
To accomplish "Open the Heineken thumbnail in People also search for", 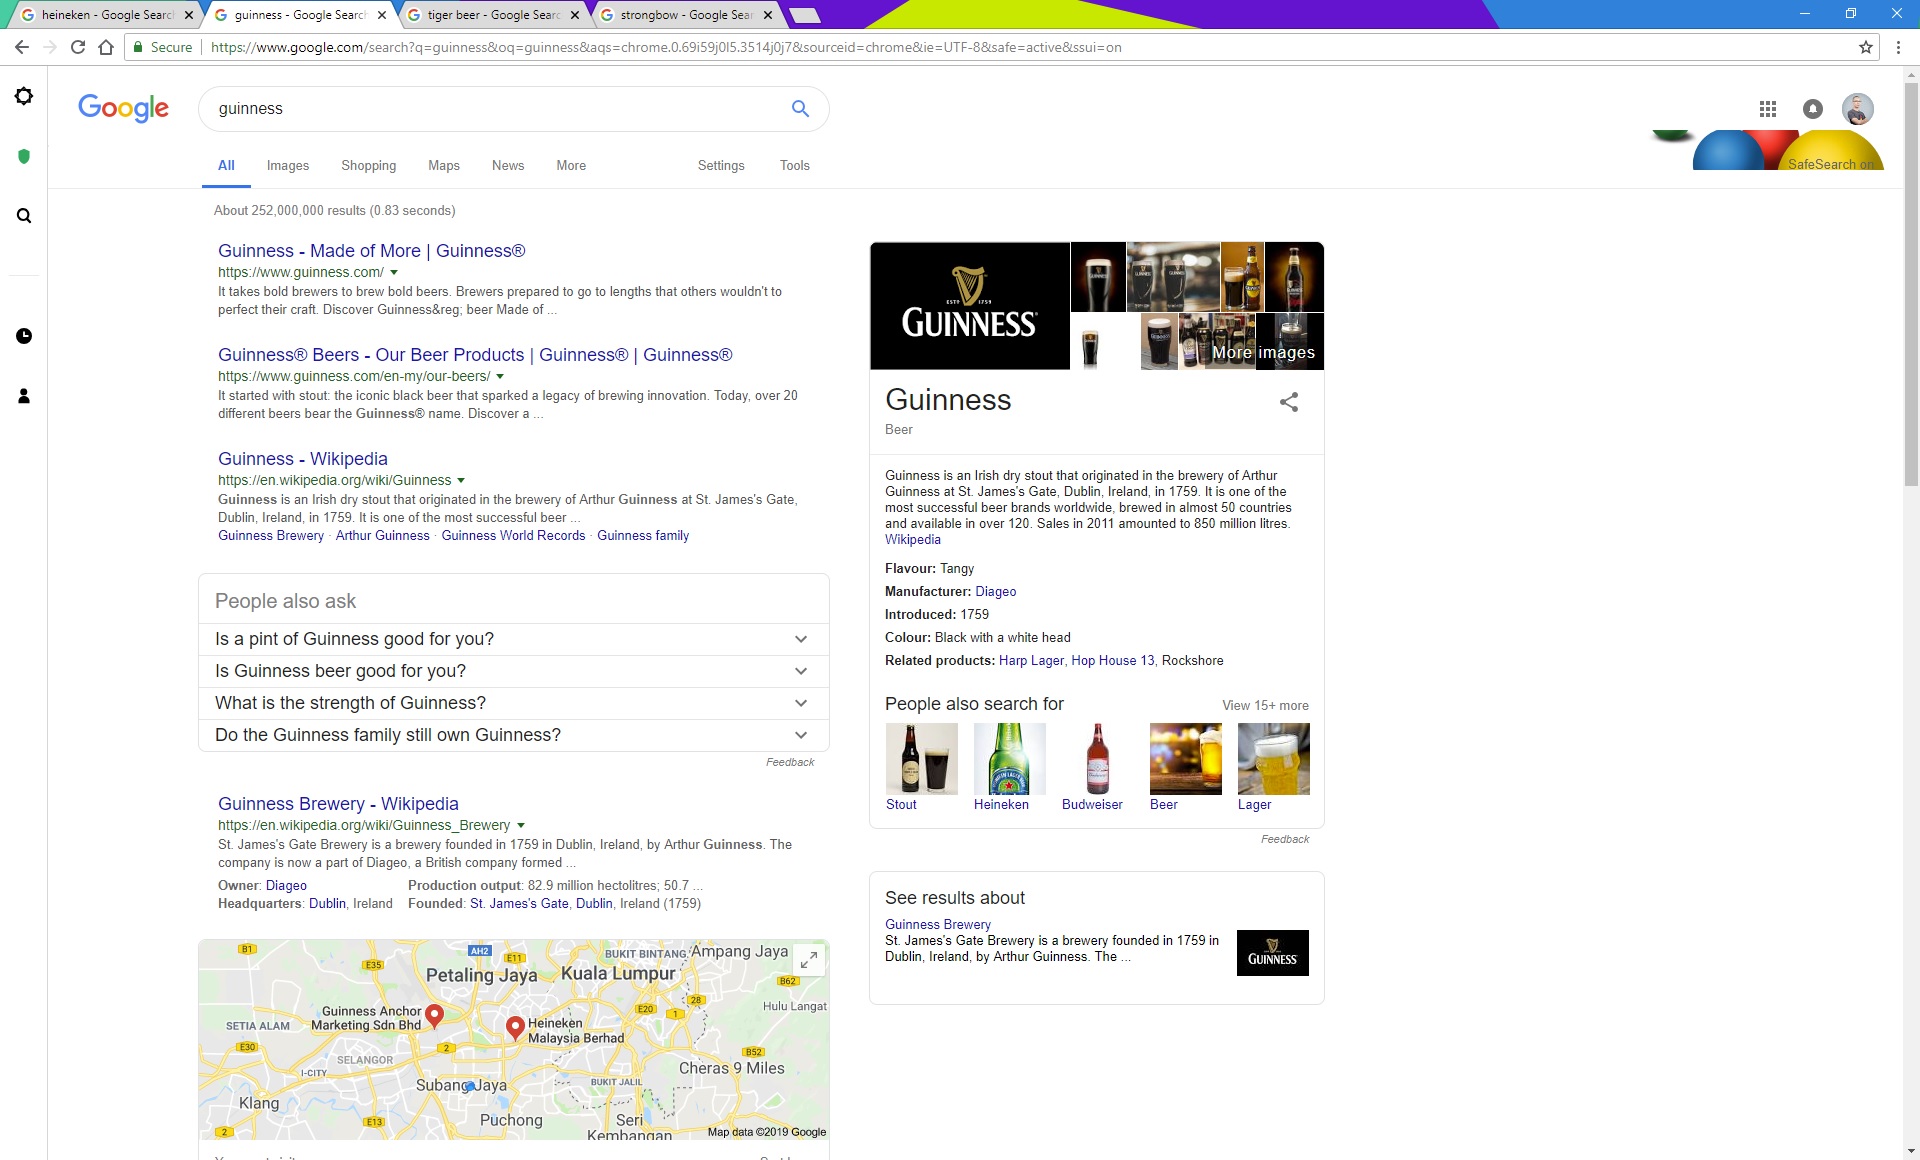I will (x=1009, y=759).
